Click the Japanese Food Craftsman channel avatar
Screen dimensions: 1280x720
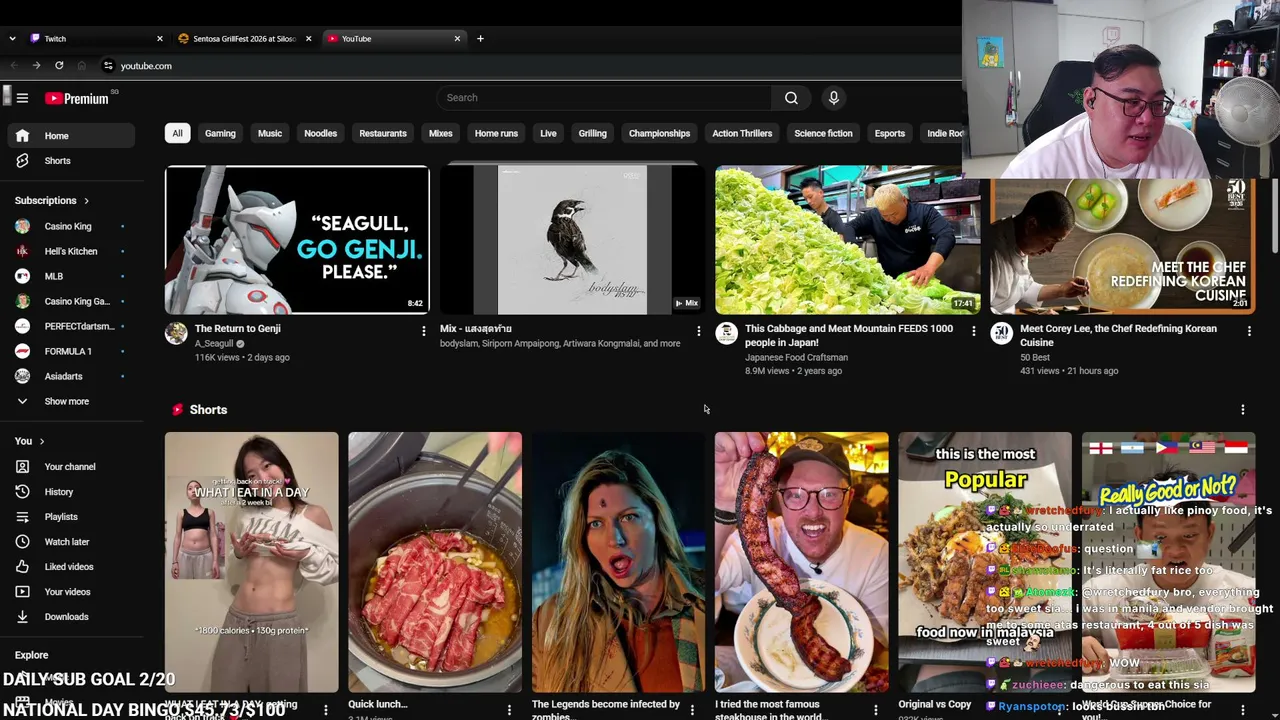click(x=726, y=333)
